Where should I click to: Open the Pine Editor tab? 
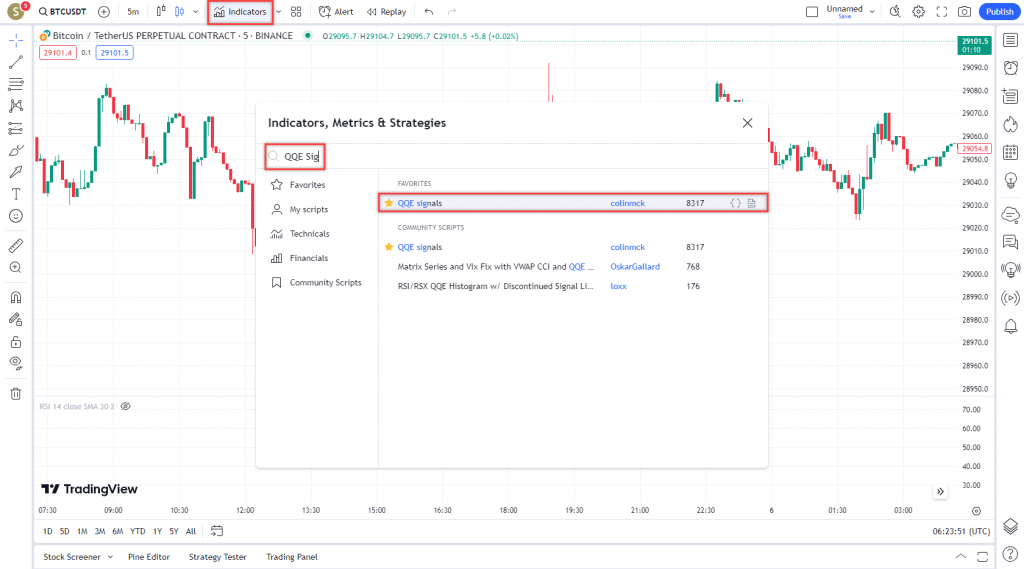pos(149,557)
